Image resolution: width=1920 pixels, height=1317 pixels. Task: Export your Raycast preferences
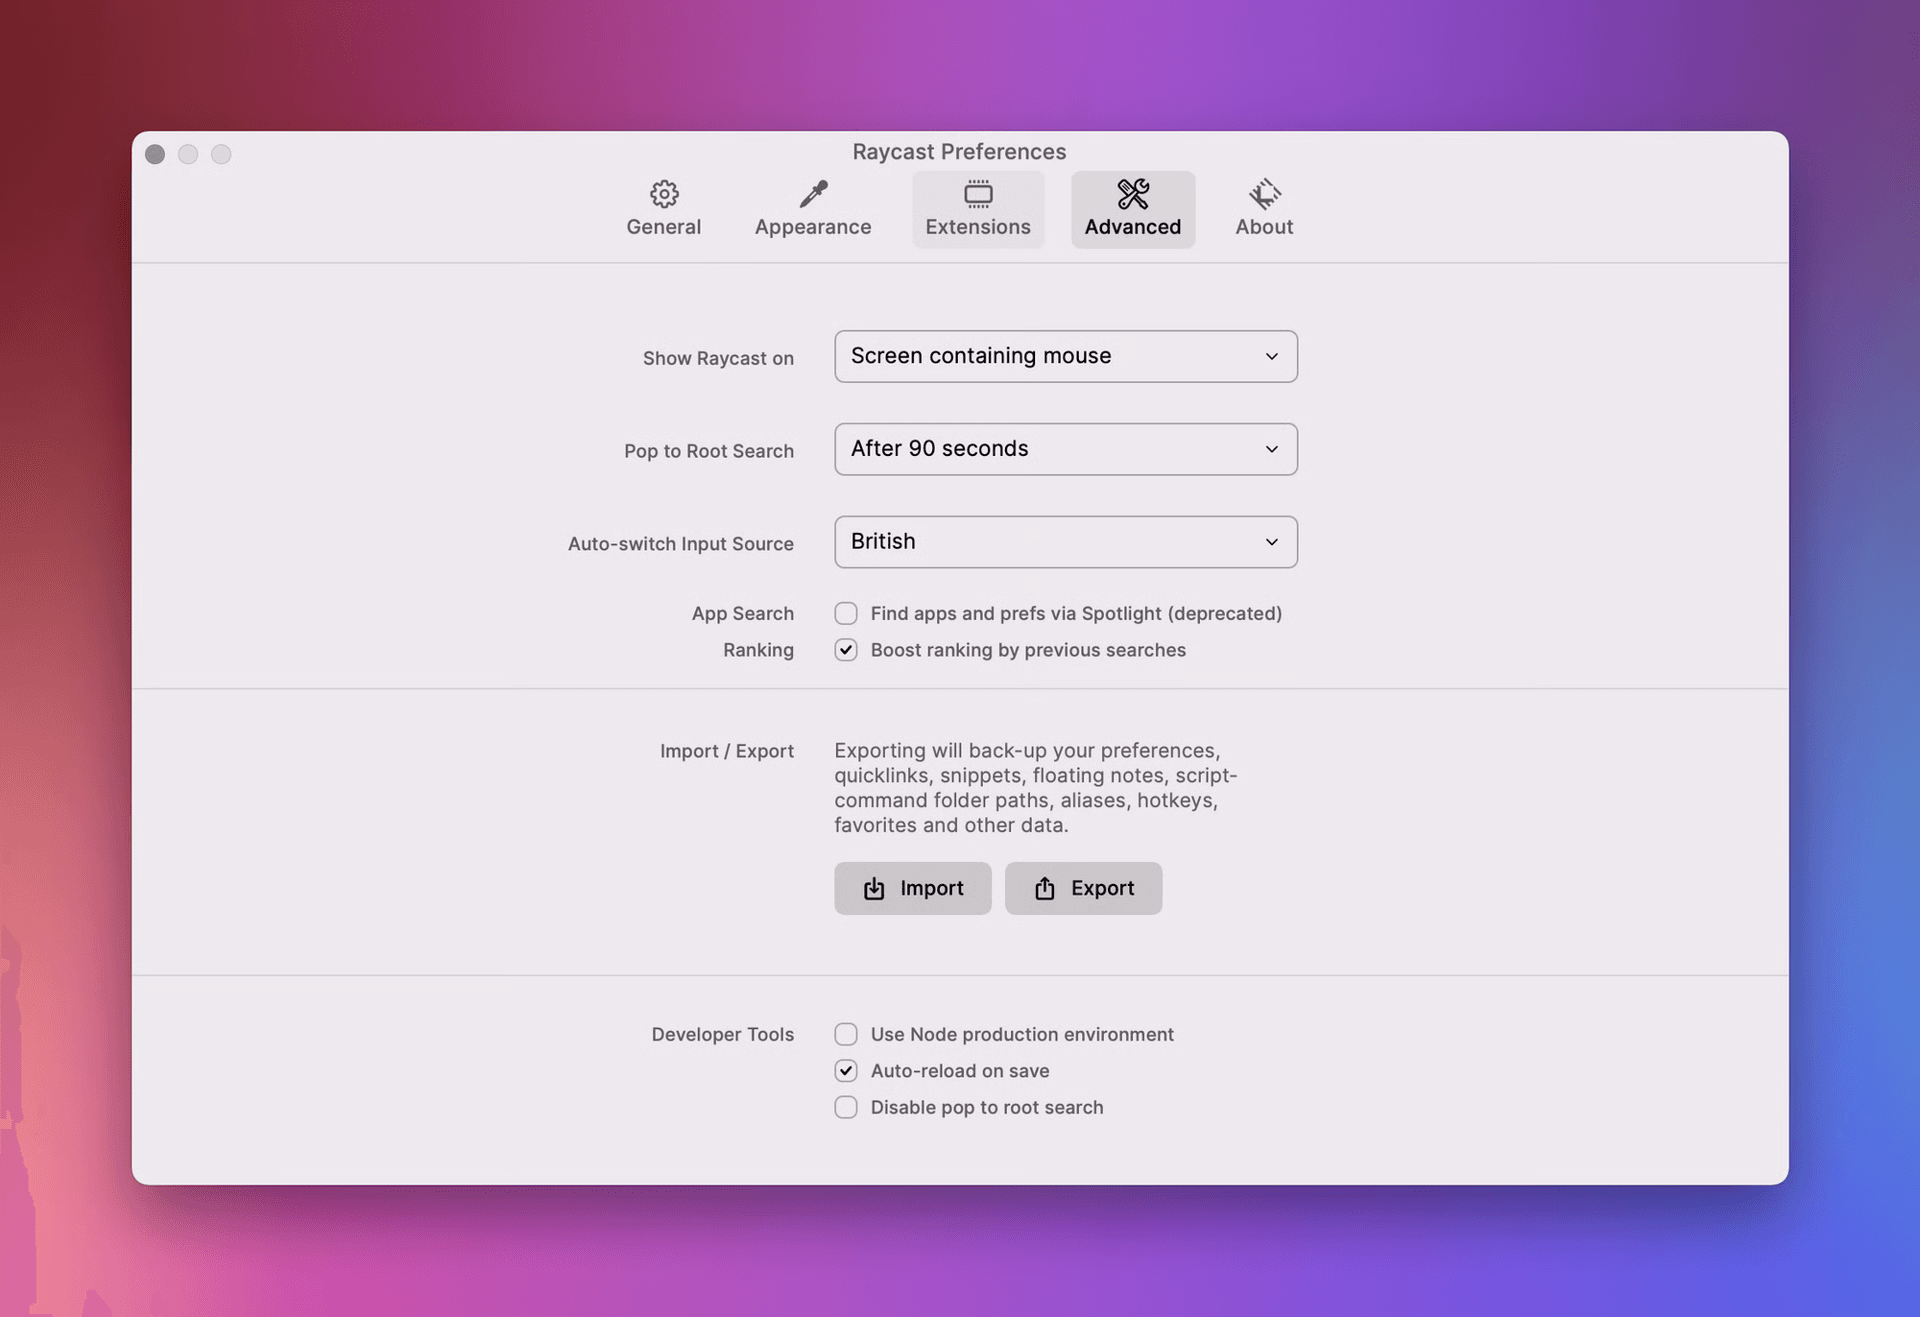[x=1083, y=888]
